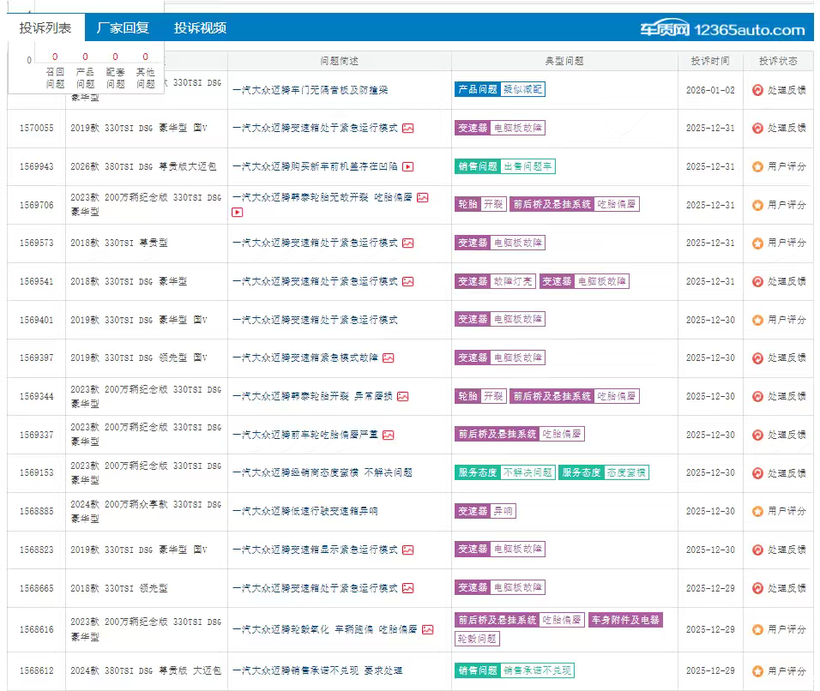
Task: Open complaint 一汽大众迈腾车门无隔音板及防撞梁
Action: point(310,90)
